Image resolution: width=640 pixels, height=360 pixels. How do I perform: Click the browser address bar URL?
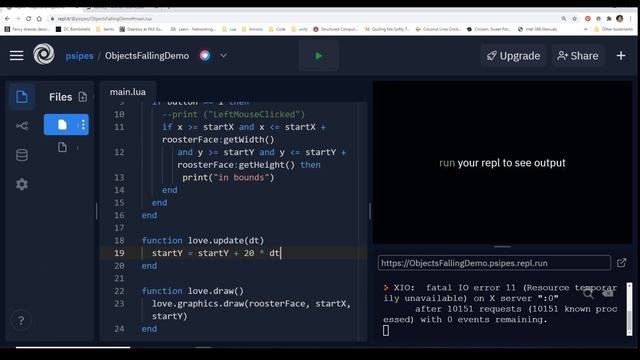click(104, 19)
